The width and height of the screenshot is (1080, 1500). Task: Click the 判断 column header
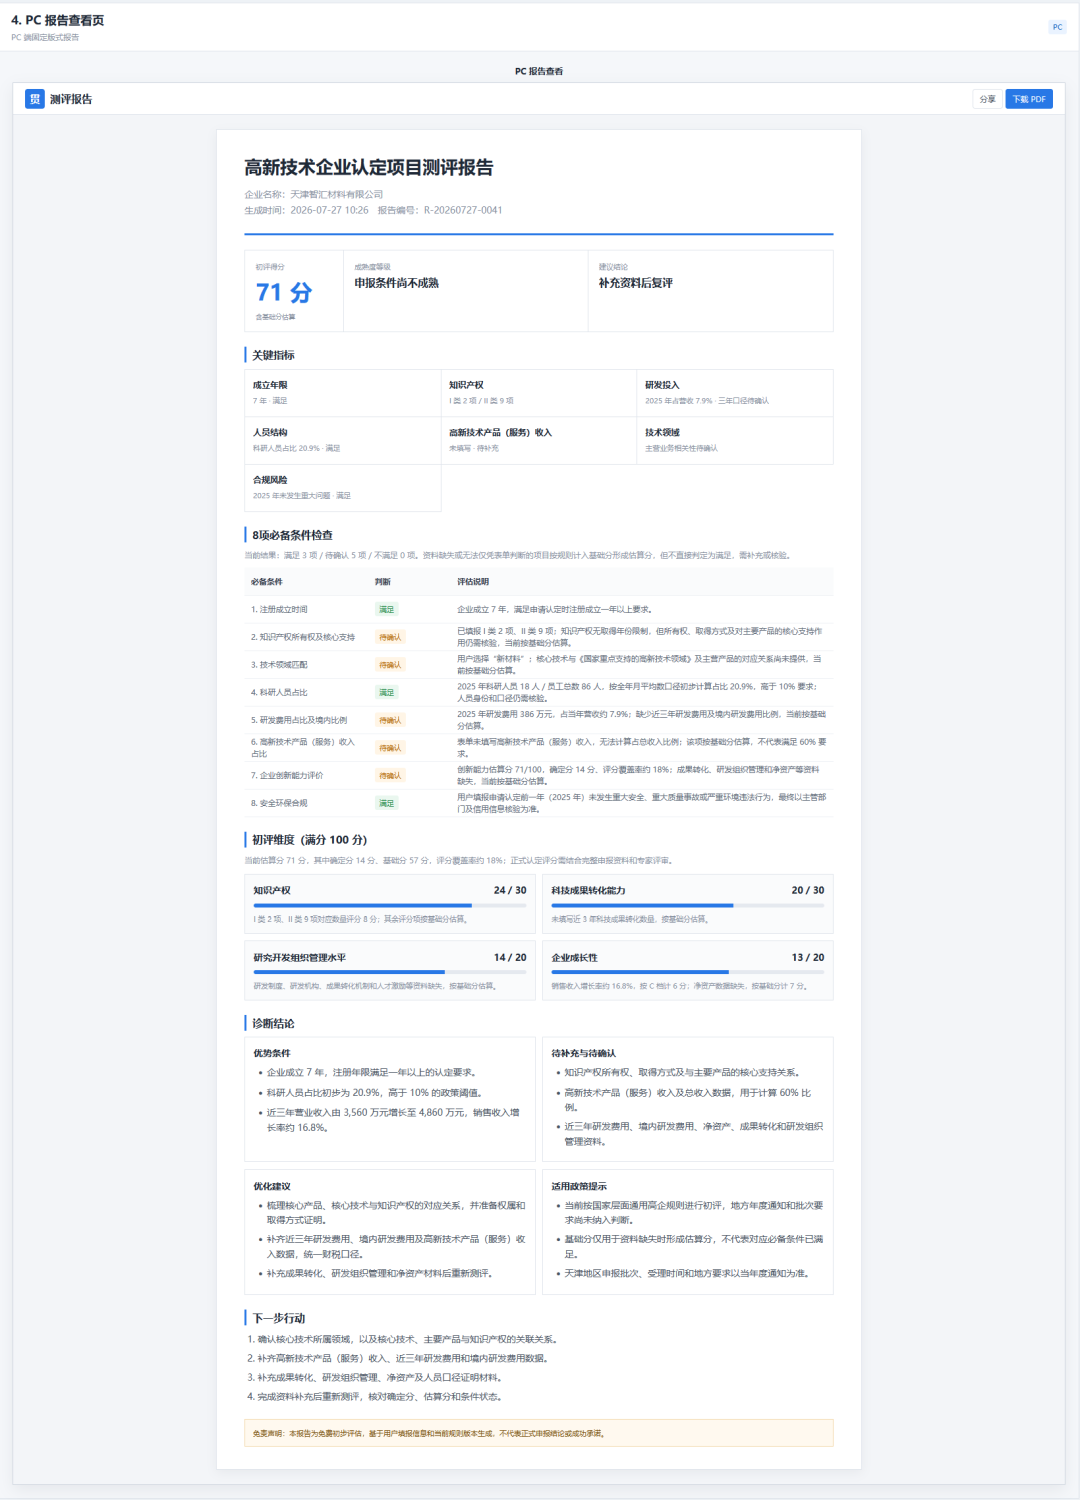point(383,581)
